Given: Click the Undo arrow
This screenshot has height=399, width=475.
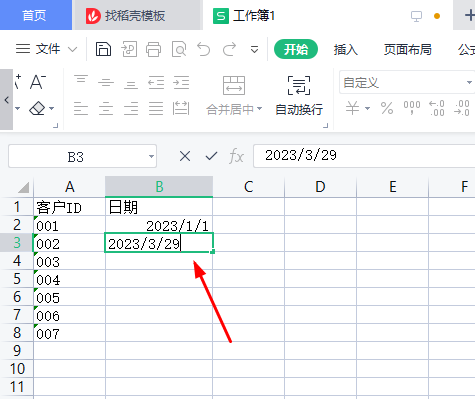Looking at the screenshot, I should pyautogui.click(x=204, y=49).
